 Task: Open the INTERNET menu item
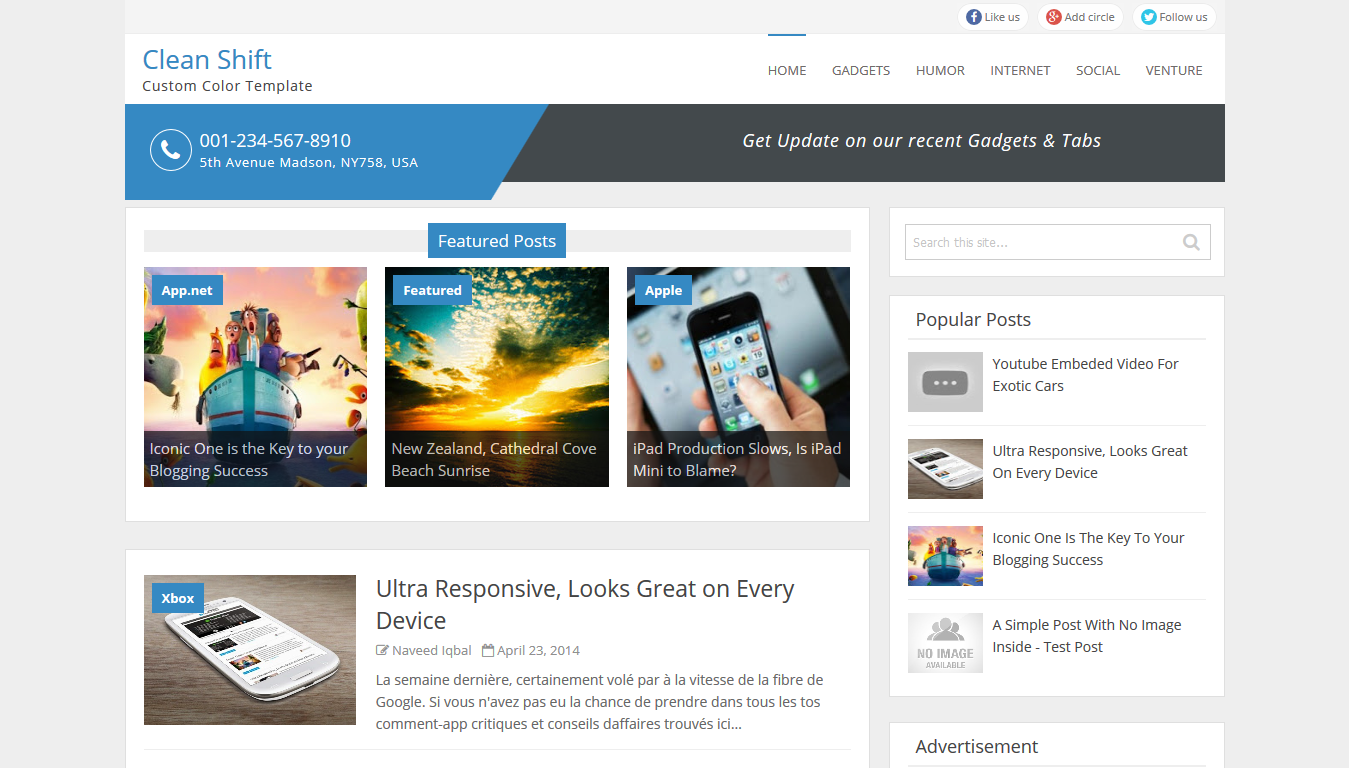point(1020,70)
